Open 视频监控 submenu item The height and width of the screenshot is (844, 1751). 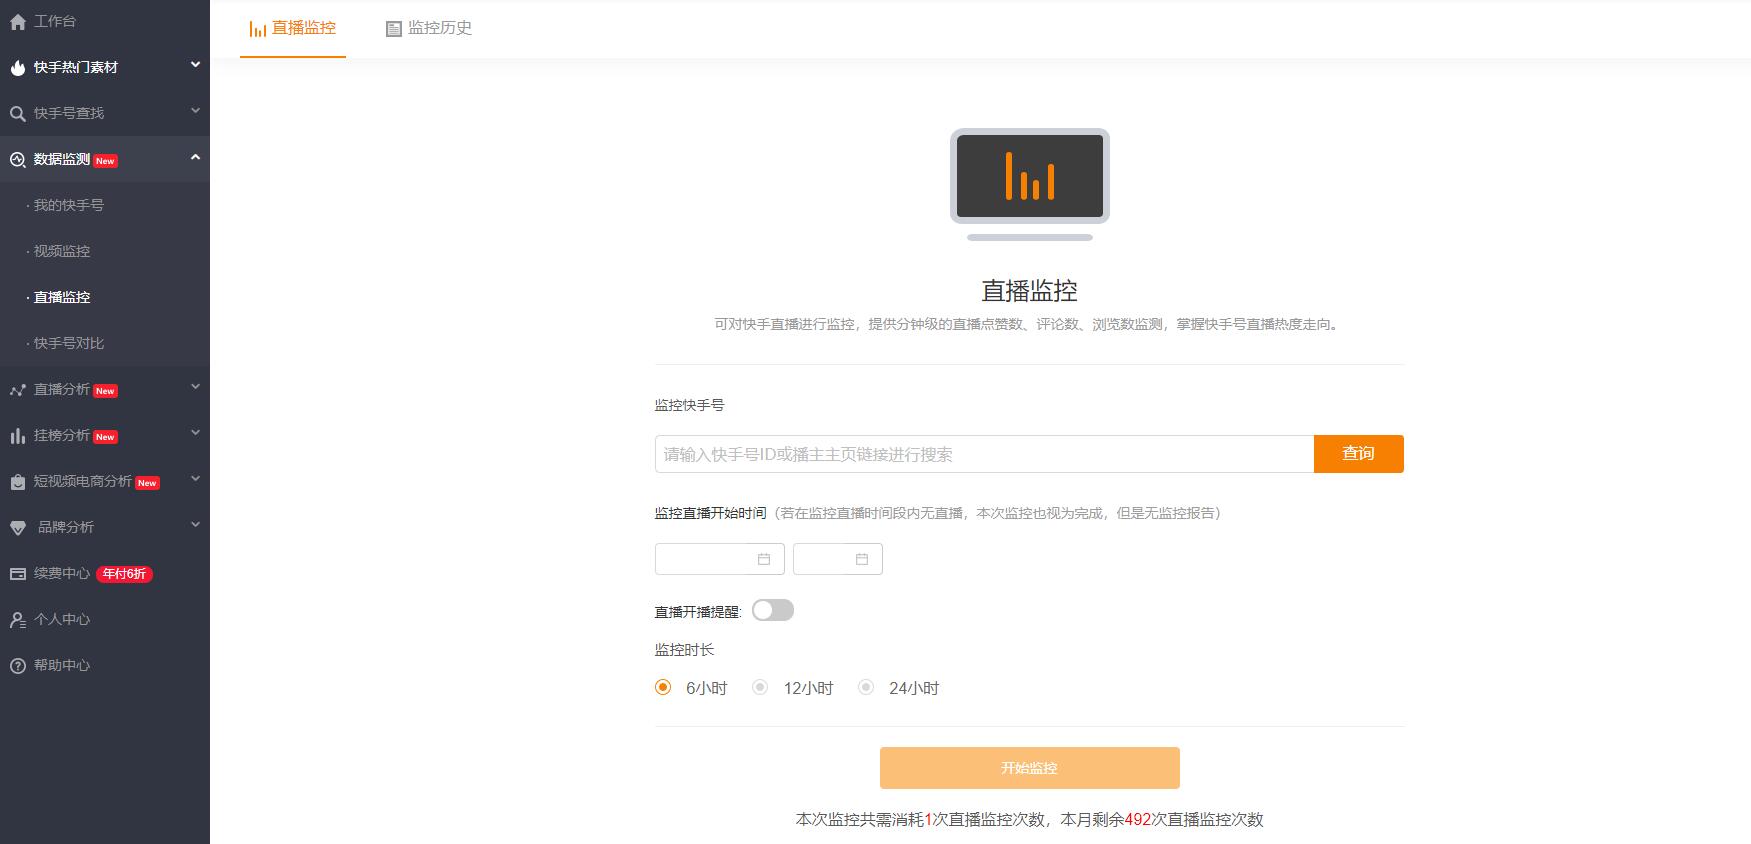[62, 252]
